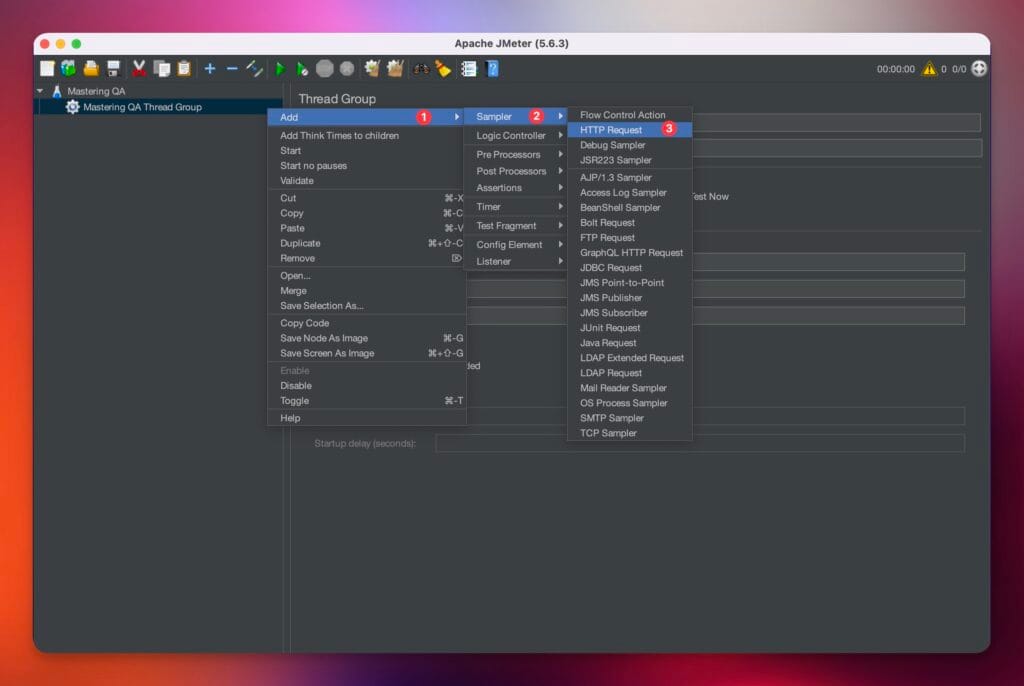
Task: Click the yellow warning log icon
Action: pyautogui.click(x=929, y=69)
